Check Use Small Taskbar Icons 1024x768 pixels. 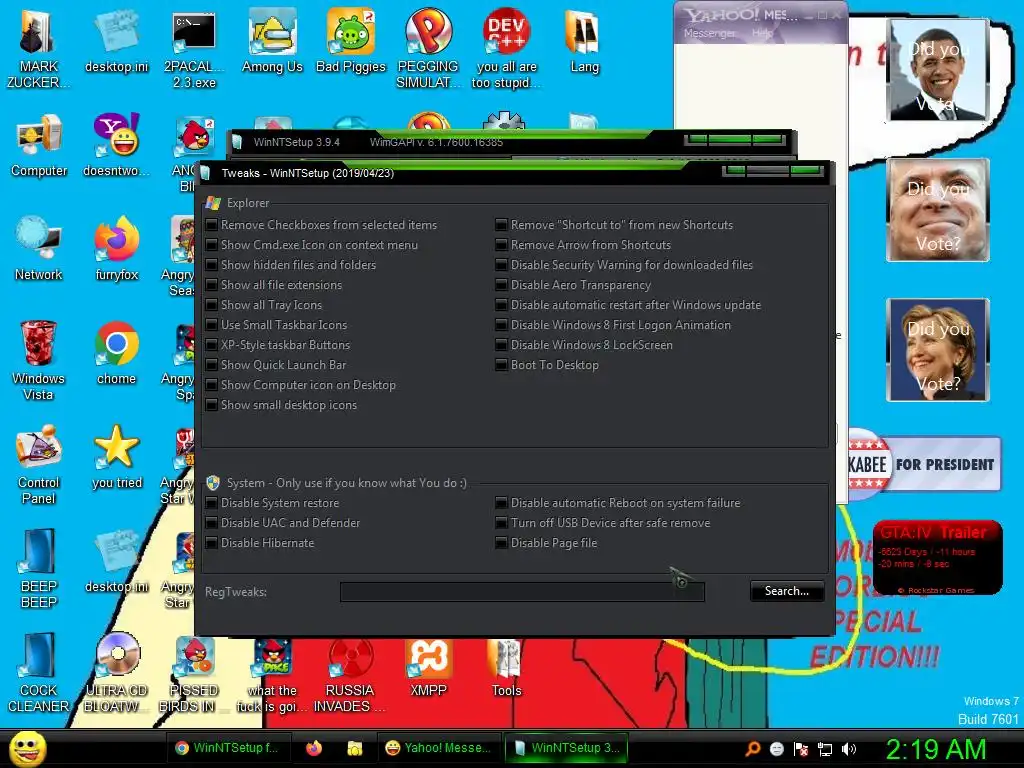(212, 325)
